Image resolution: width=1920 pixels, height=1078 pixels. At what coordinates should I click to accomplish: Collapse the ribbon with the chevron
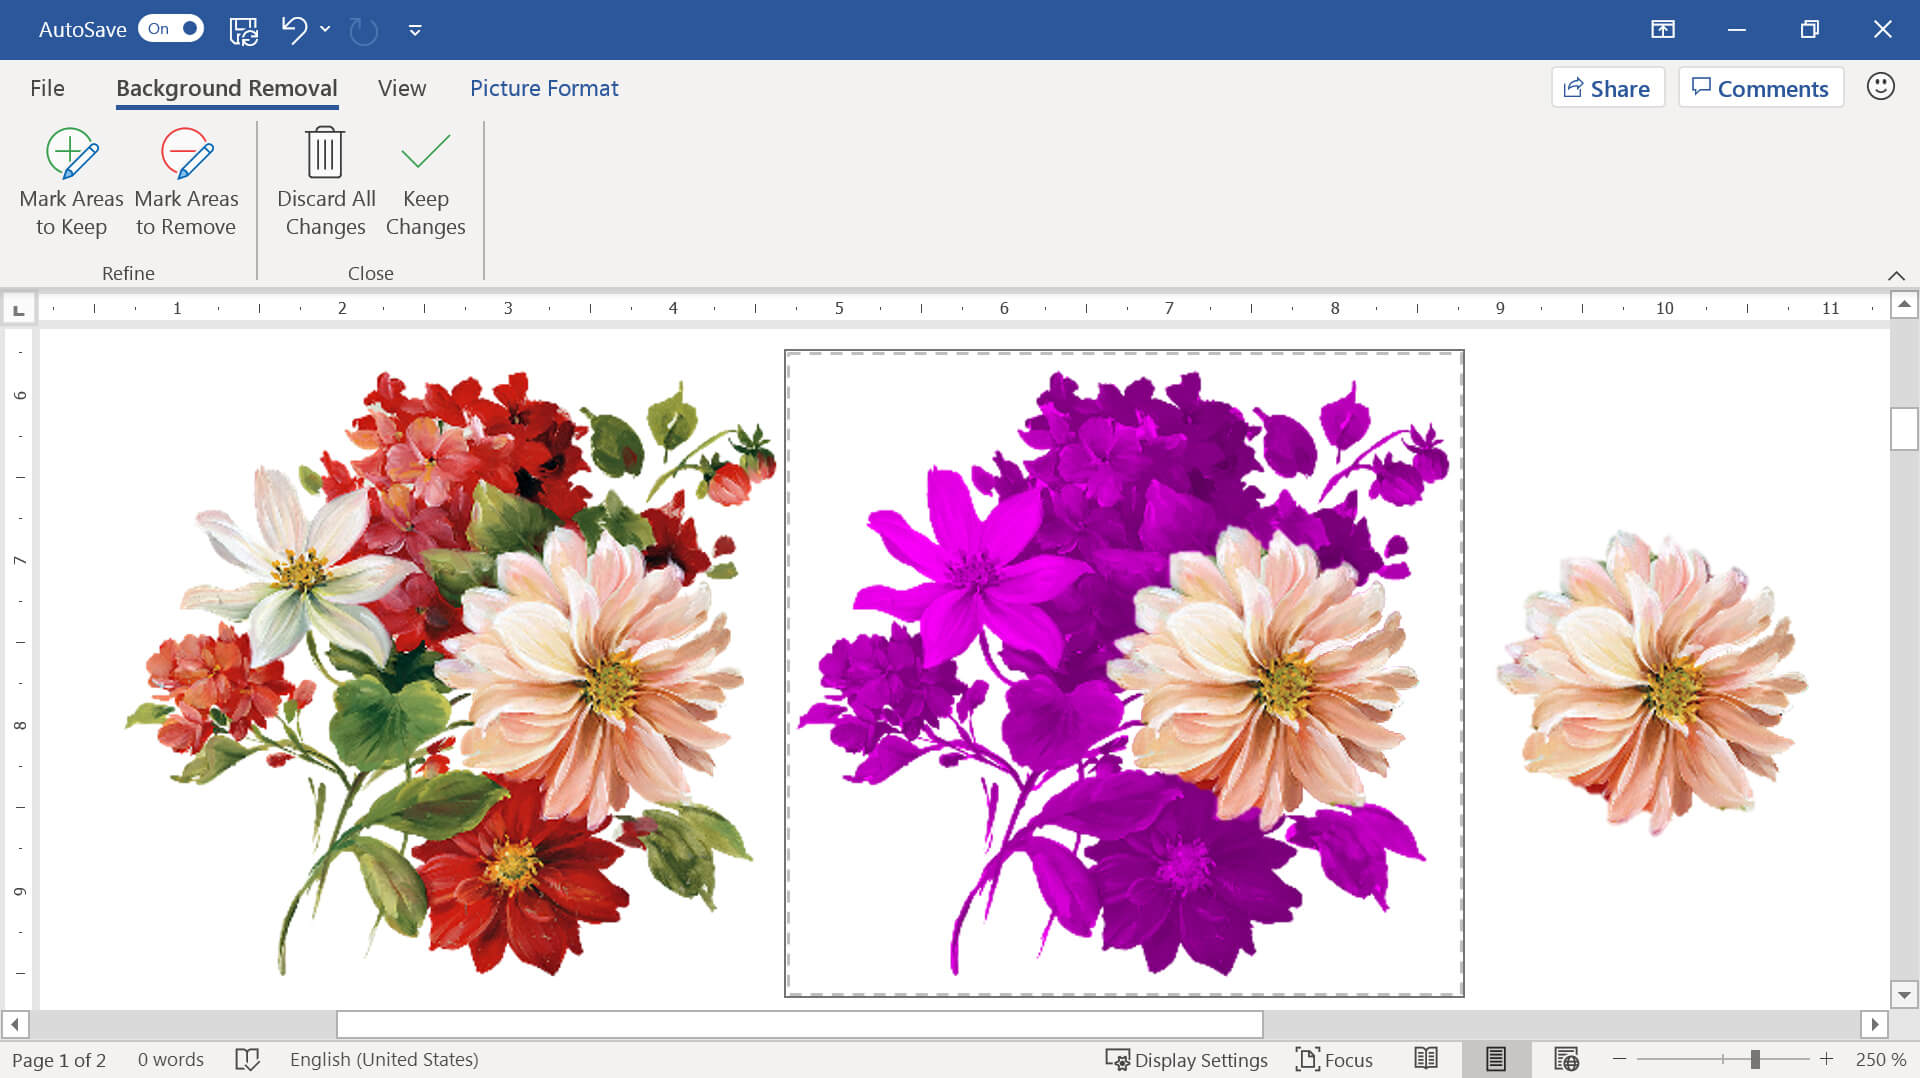pyautogui.click(x=1896, y=275)
